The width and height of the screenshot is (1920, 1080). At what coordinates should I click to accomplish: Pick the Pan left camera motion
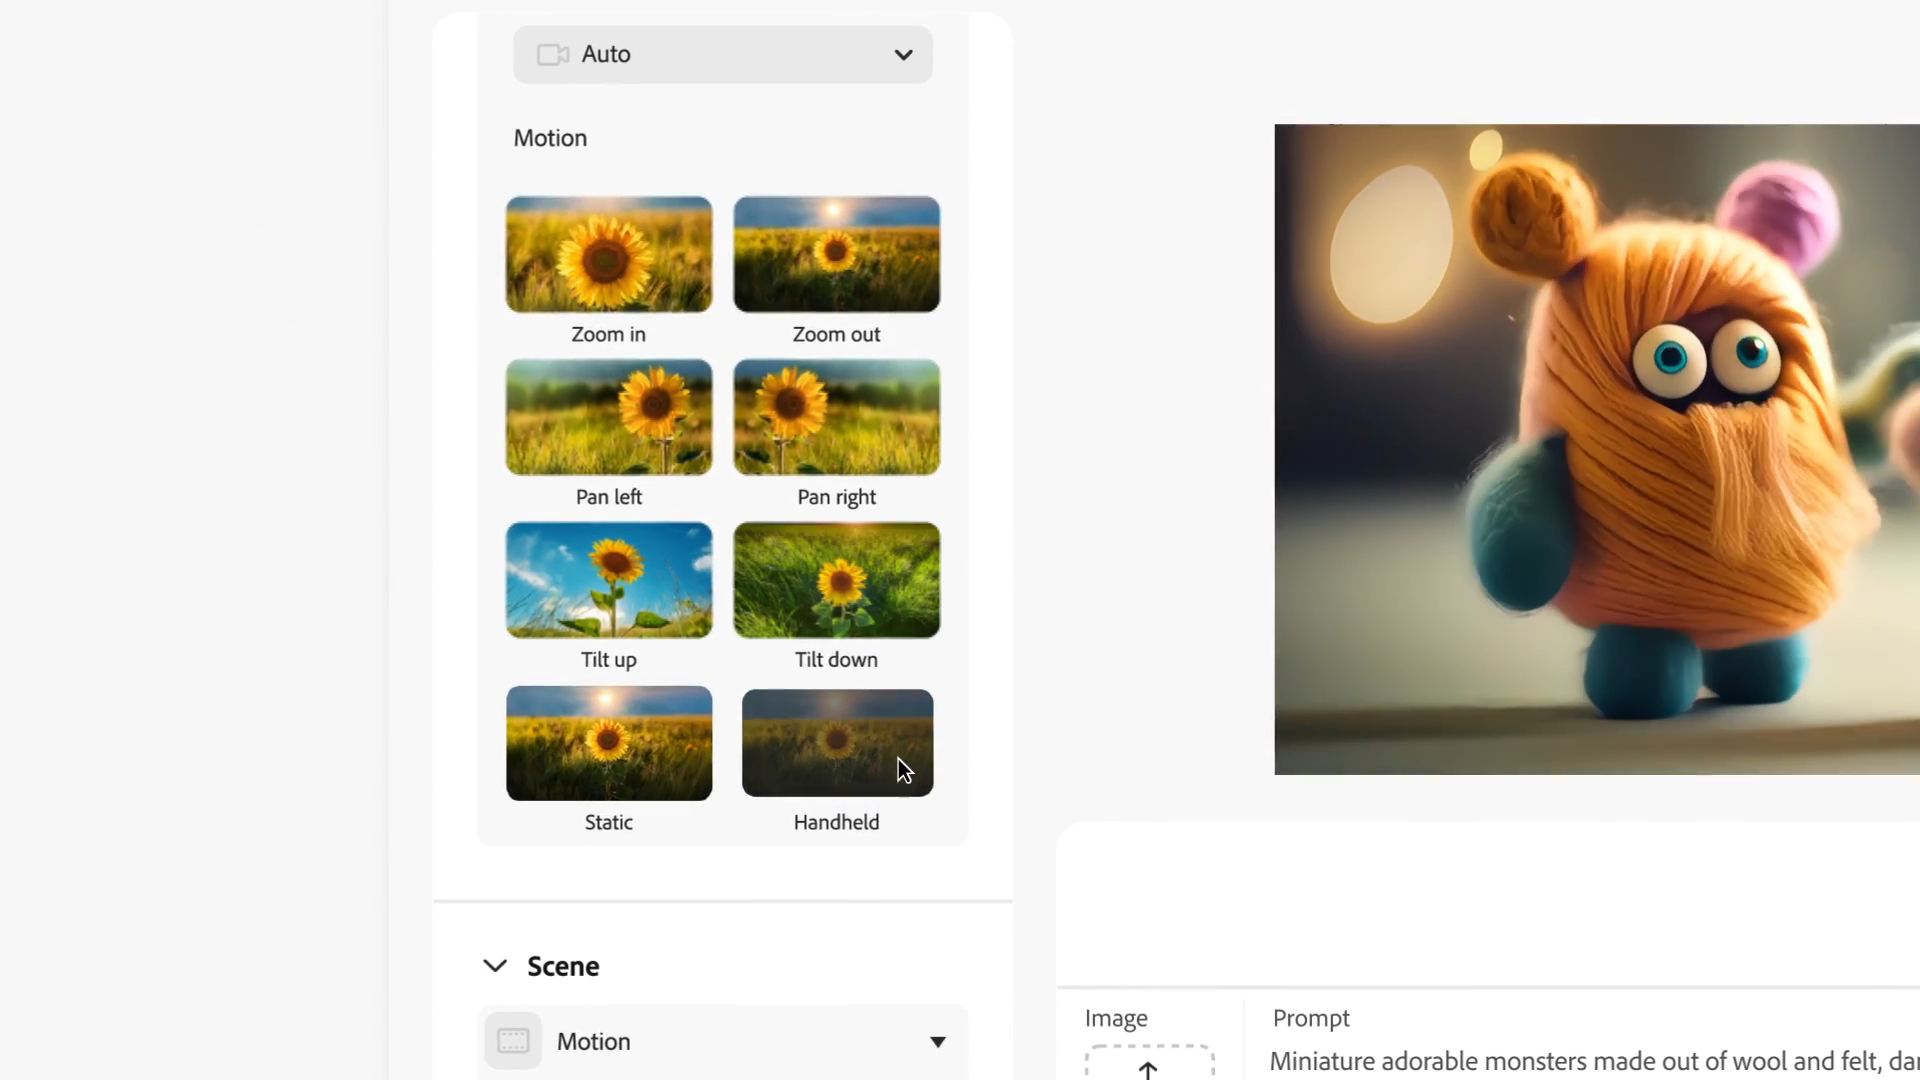[x=608, y=417]
